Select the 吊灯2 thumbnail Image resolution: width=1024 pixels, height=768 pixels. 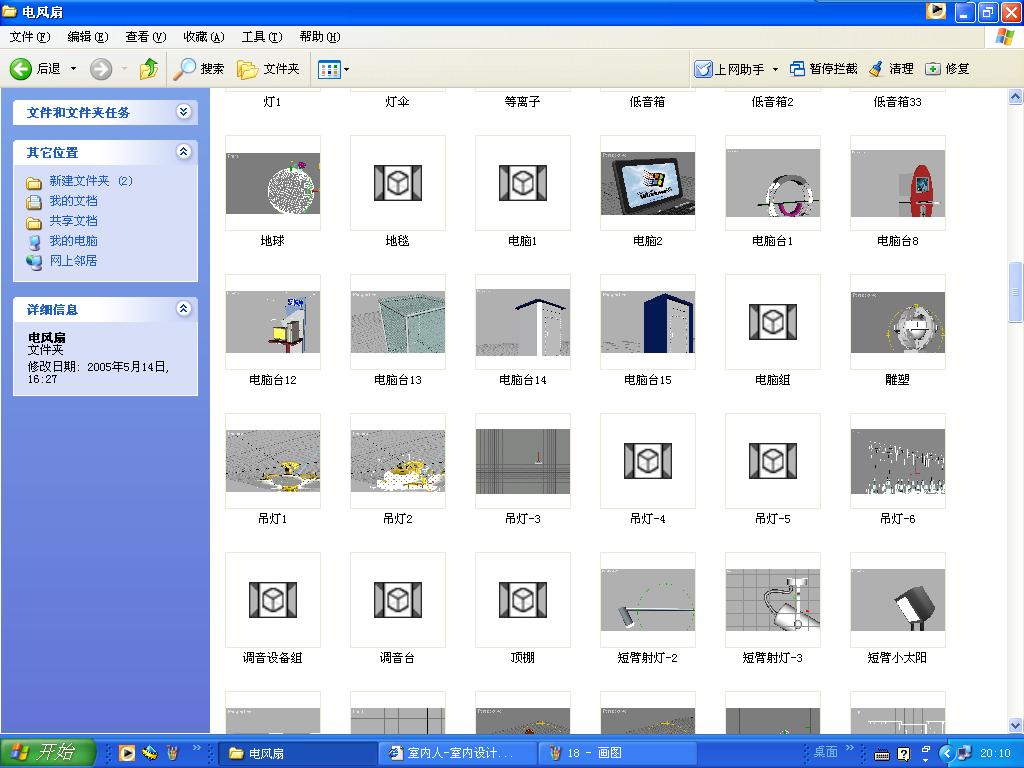398,461
